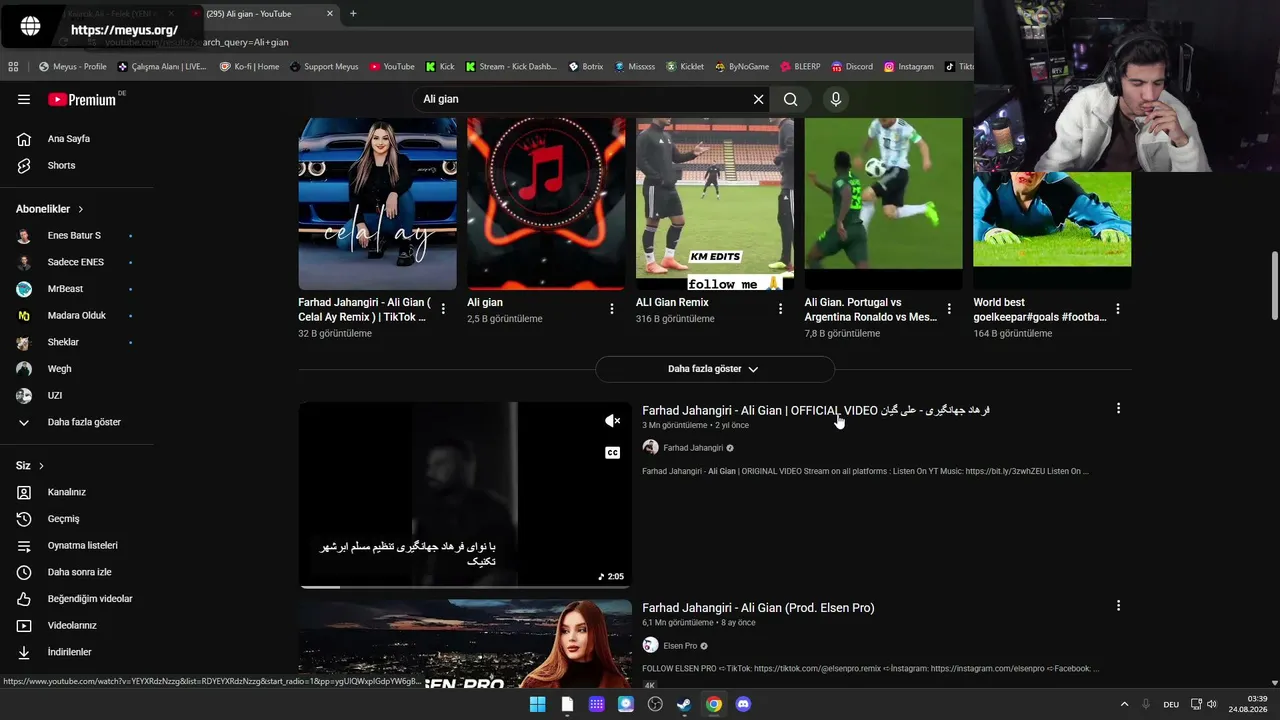
Task: Open the Madara Olduk channel
Action: (77, 316)
